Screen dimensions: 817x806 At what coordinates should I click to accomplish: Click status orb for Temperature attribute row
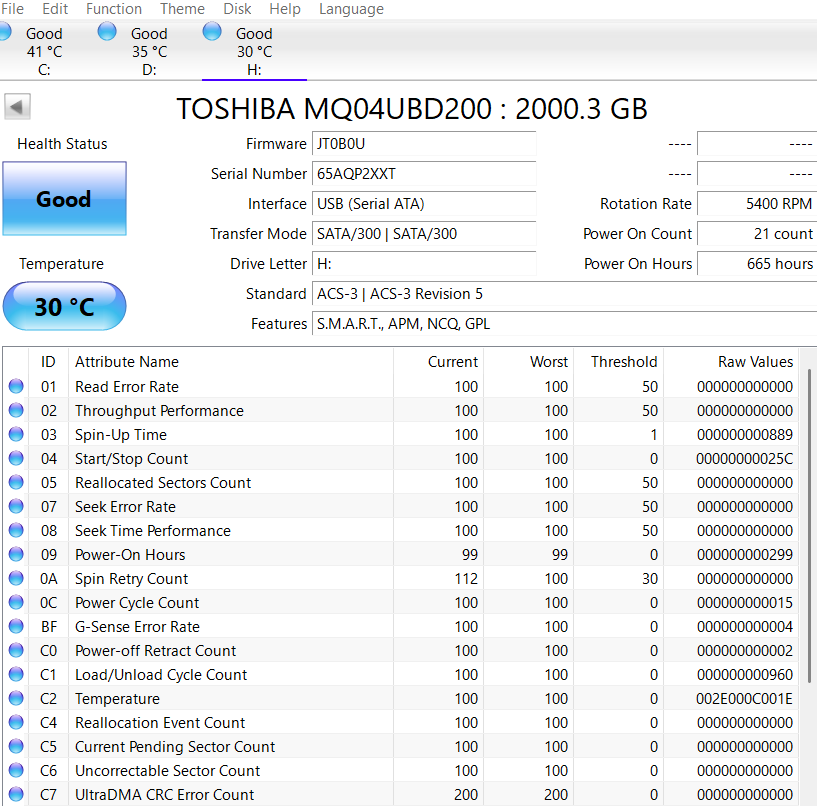click(16, 698)
